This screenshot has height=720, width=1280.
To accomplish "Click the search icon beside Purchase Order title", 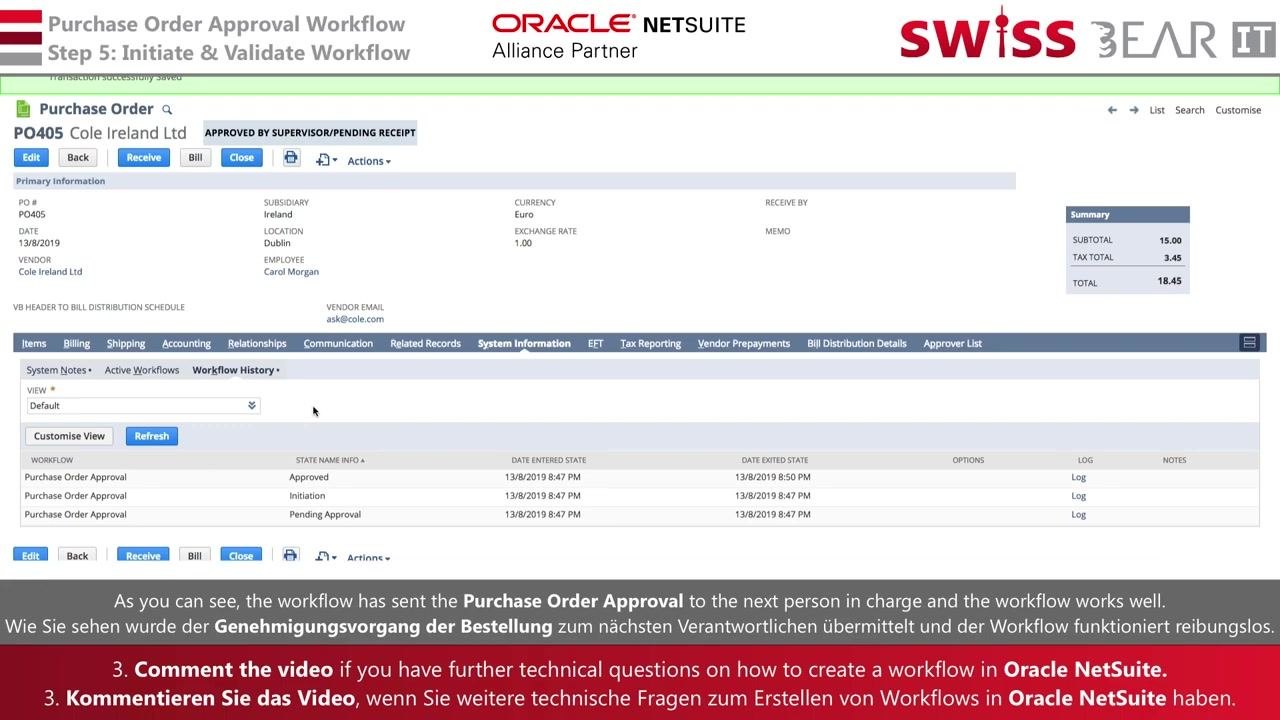I will tap(167, 110).
